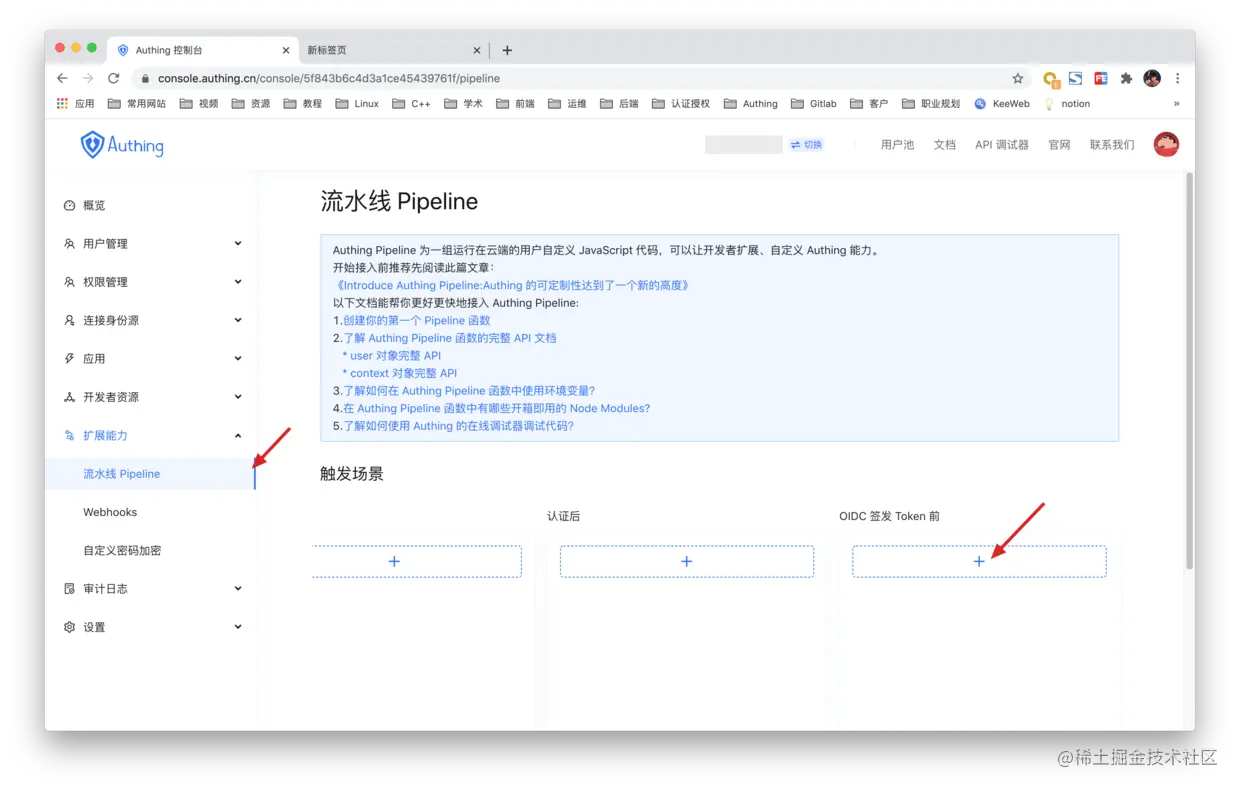Expand the 审计日志 sidebar menu

tap(150, 589)
